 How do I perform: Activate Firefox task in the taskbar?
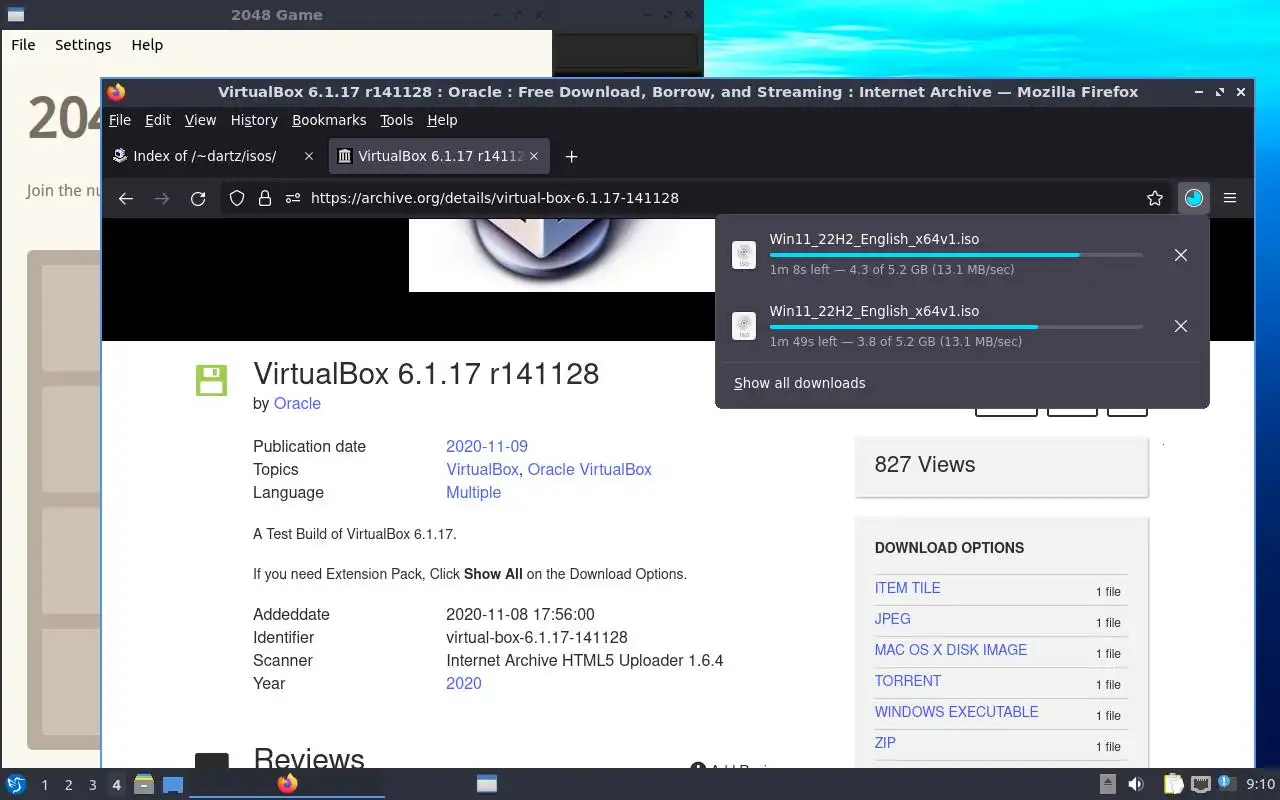pyautogui.click(x=287, y=784)
